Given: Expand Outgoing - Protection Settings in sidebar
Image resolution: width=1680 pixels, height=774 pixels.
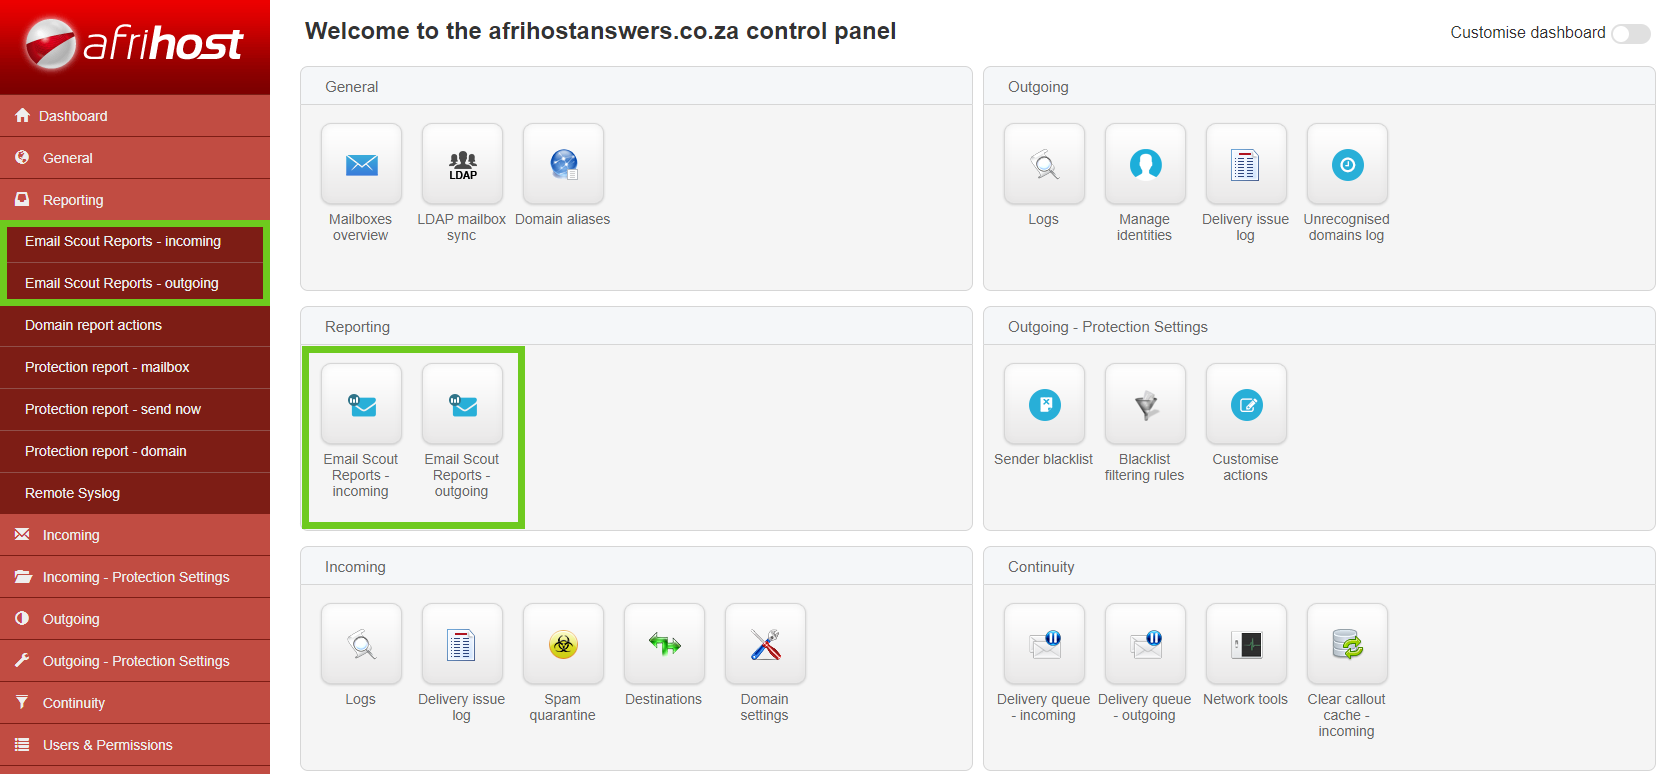Looking at the screenshot, I should (x=136, y=661).
